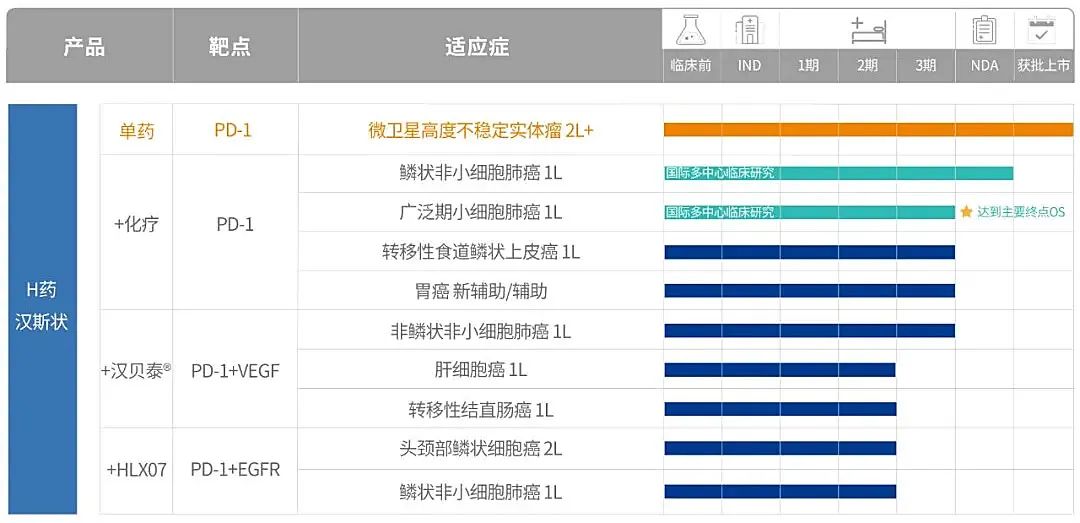Image resolution: width=1080 pixels, height=523 pixels.
Task: Open the 广泛期小细胞肺癌 1L indication
Action: 480,212
